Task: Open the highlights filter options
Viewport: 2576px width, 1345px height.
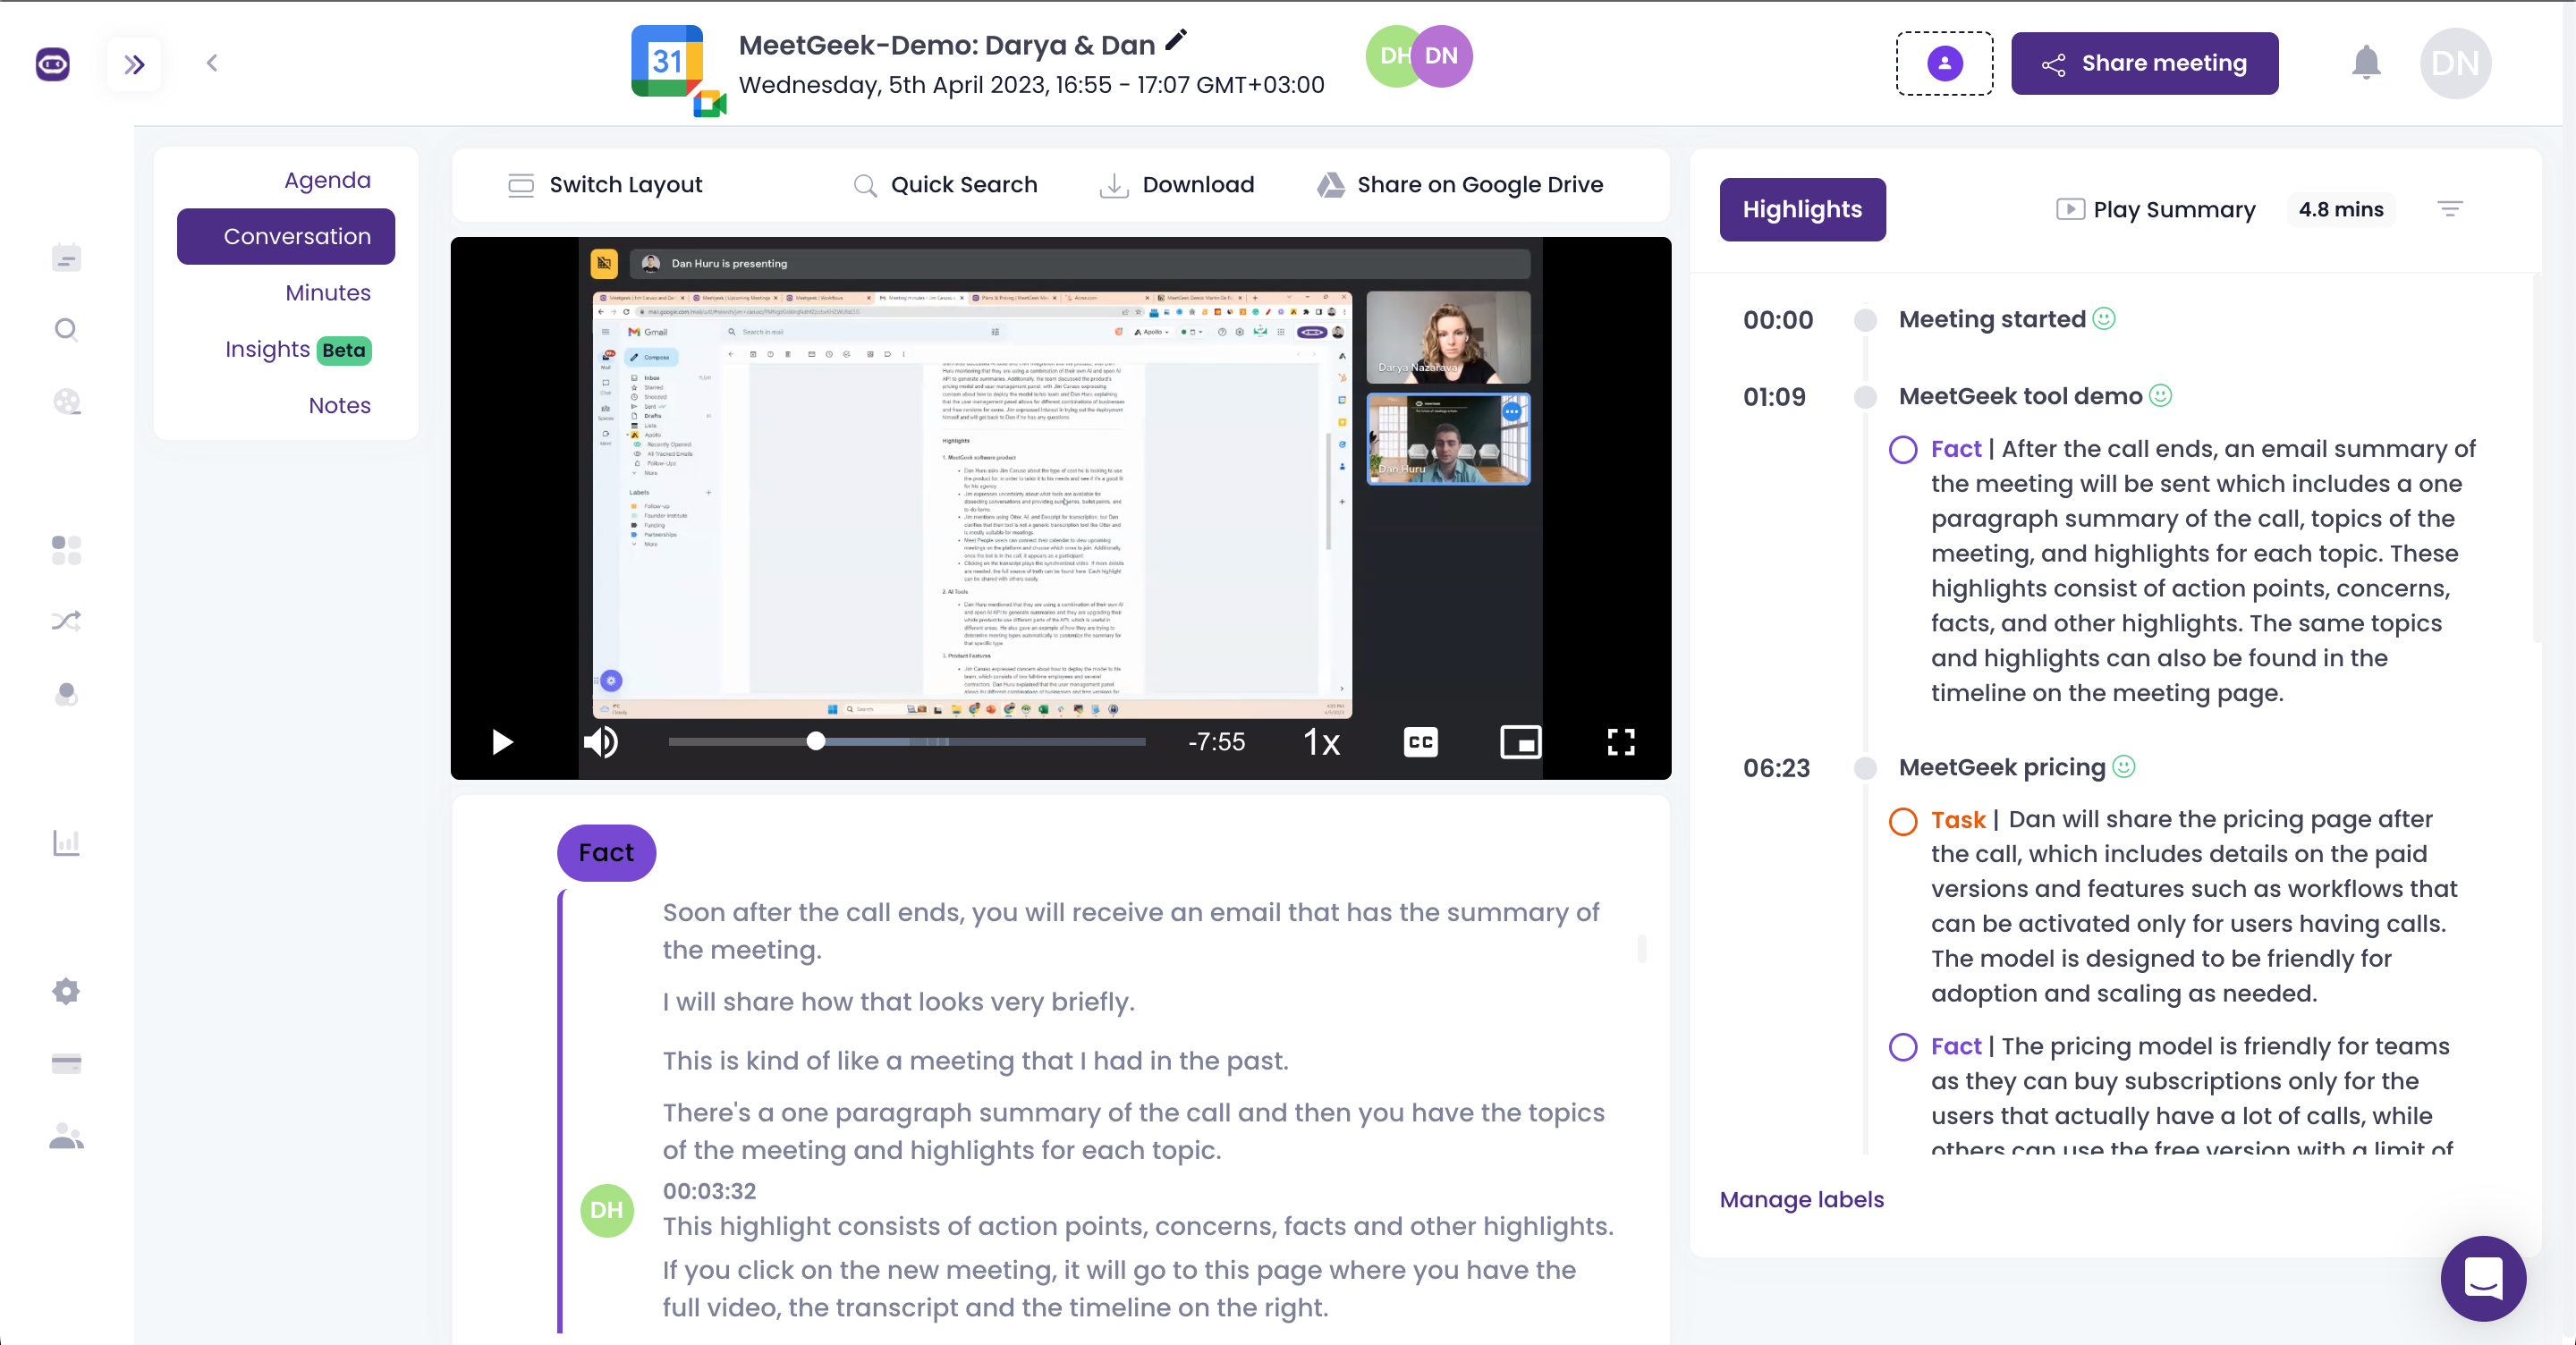Action: [2451, 209]
